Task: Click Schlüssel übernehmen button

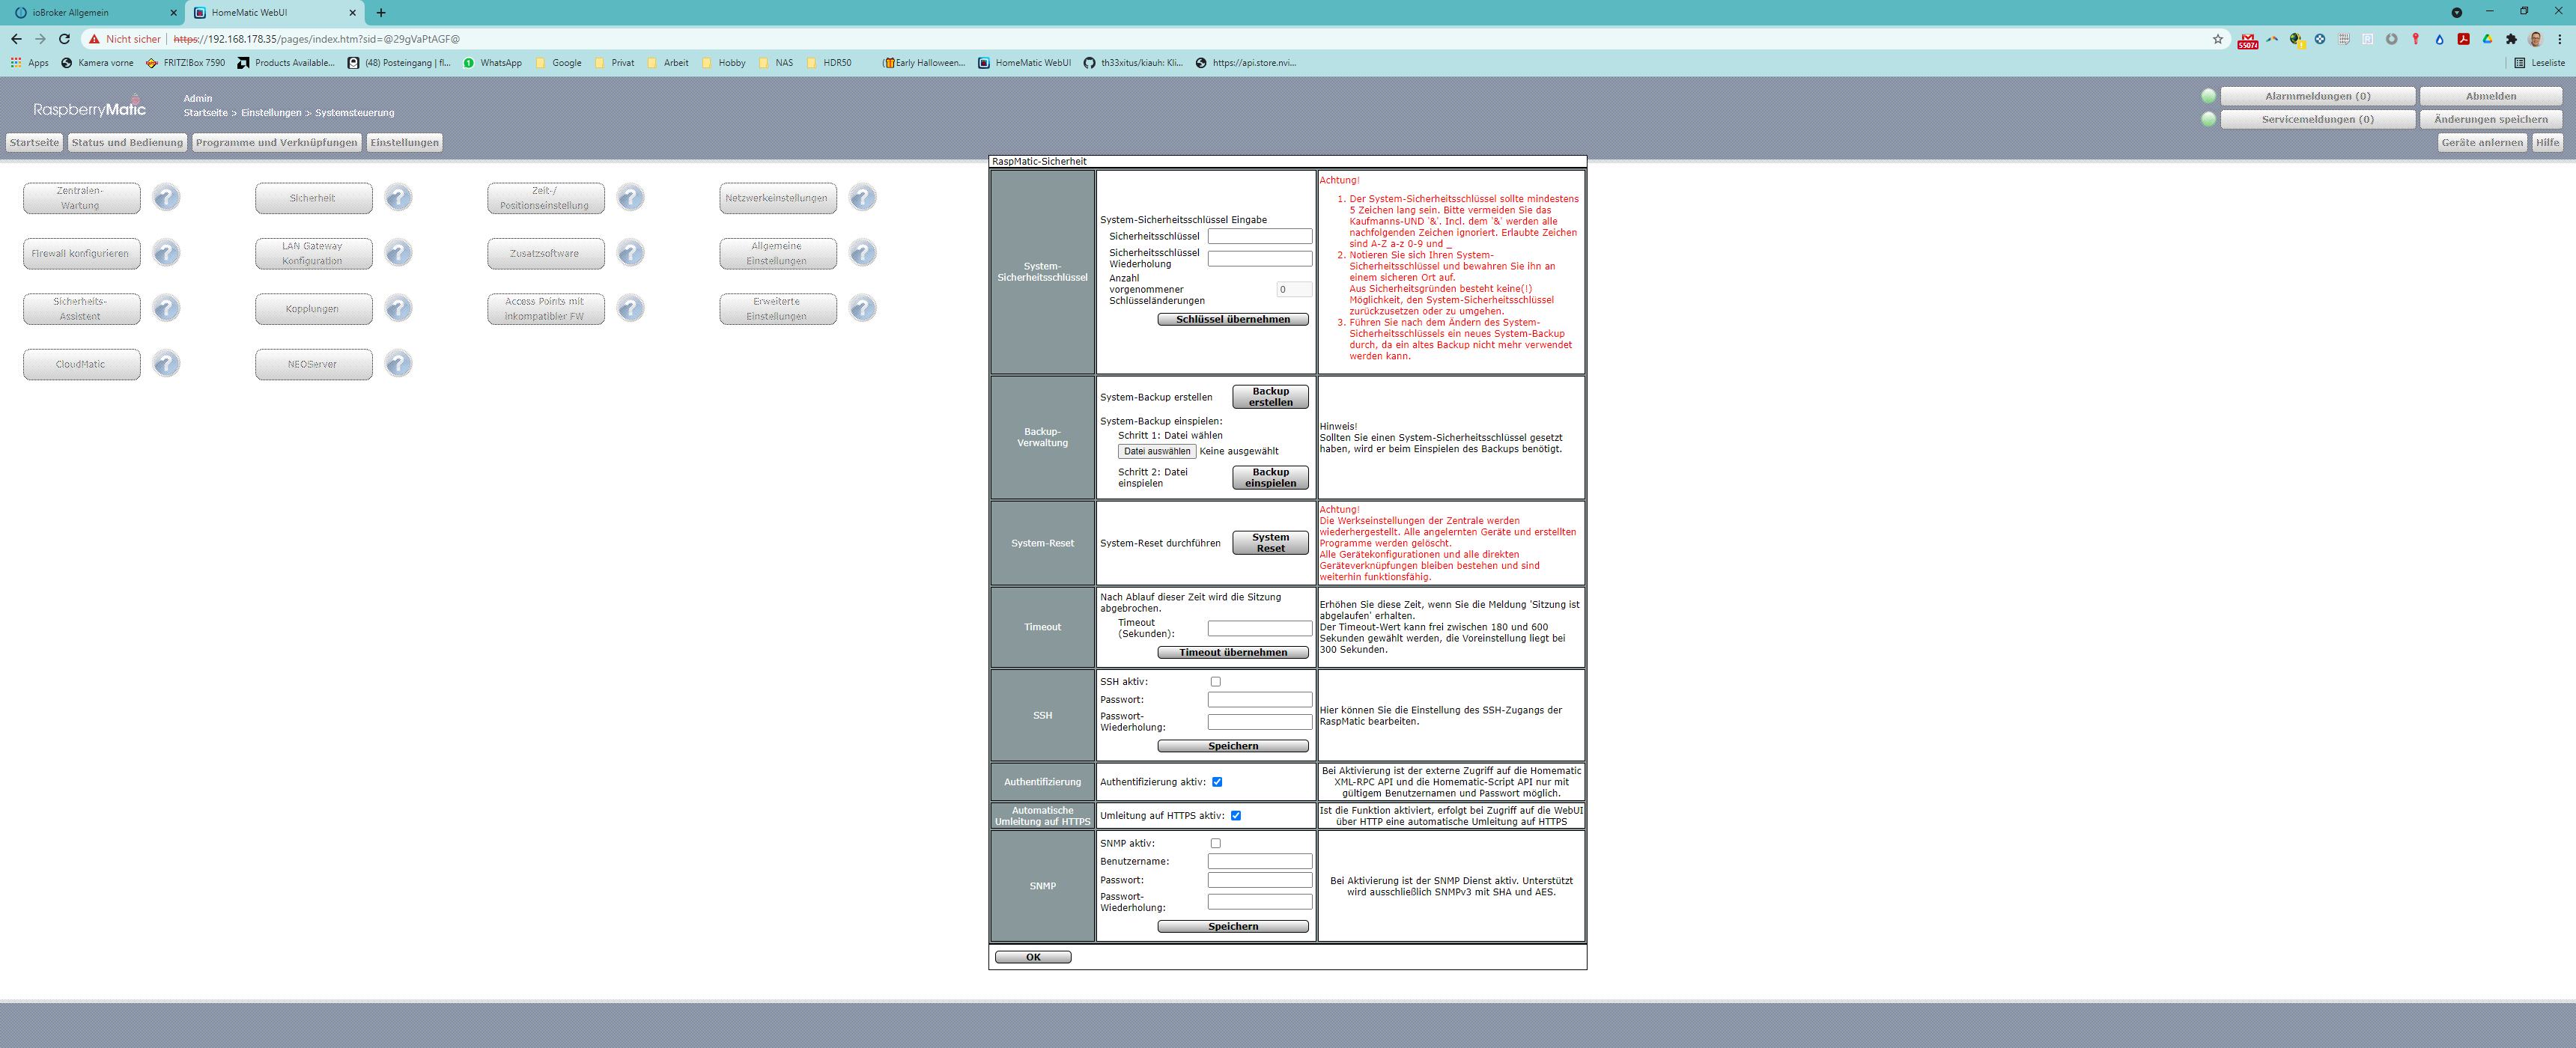Action: [x=1233, y=320]
